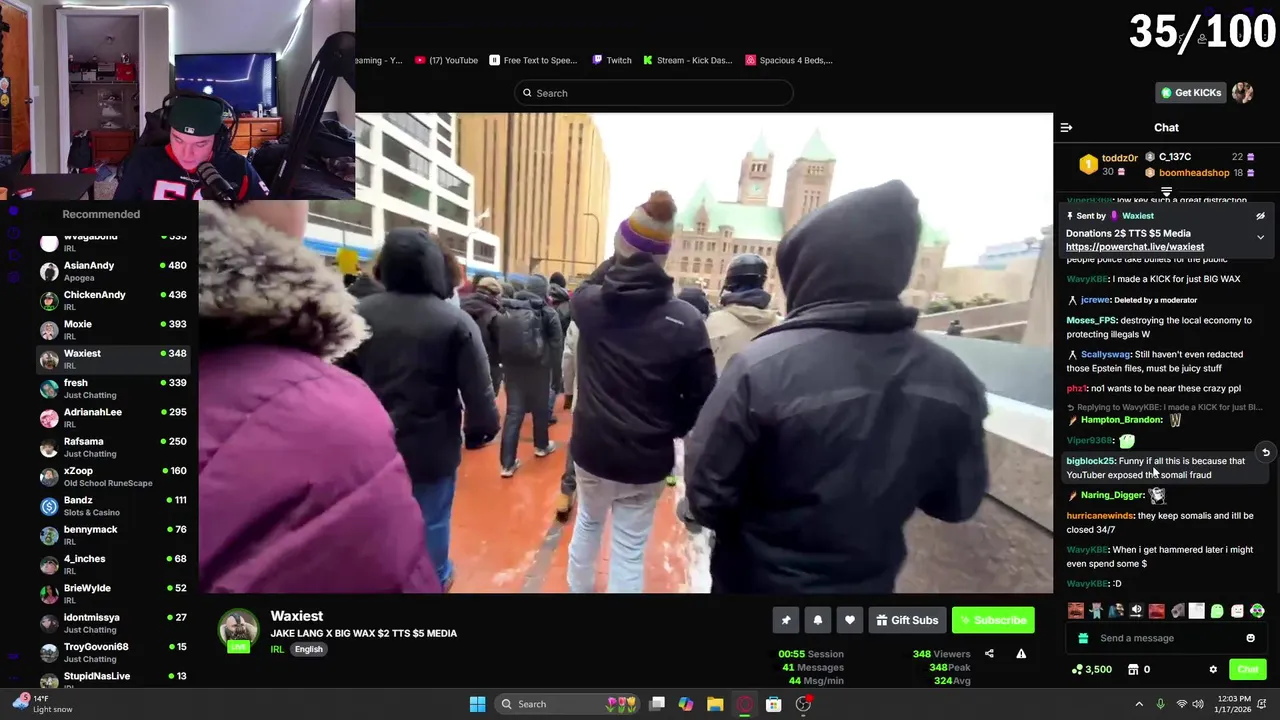This screenshot has height=720, width=1280.
Task: Open the powerchat.live/waxiest link
Action: 1135,247
